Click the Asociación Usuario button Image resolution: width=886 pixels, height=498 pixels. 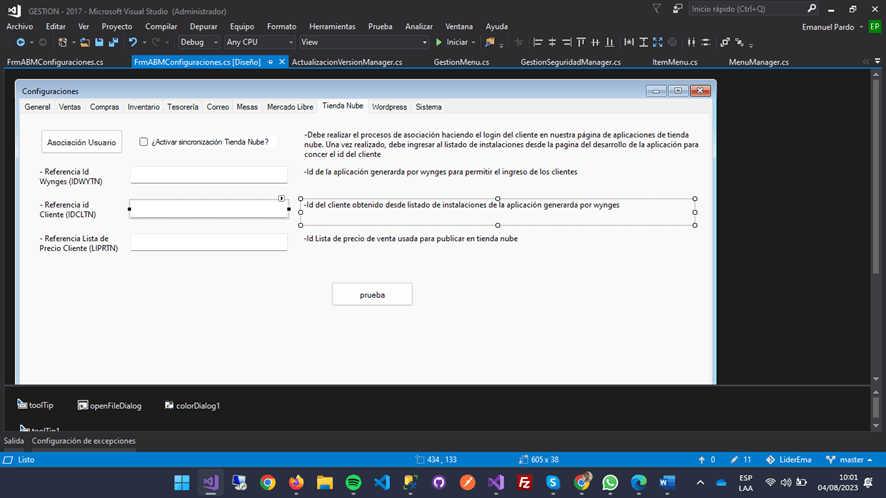(x=82, y=142)
